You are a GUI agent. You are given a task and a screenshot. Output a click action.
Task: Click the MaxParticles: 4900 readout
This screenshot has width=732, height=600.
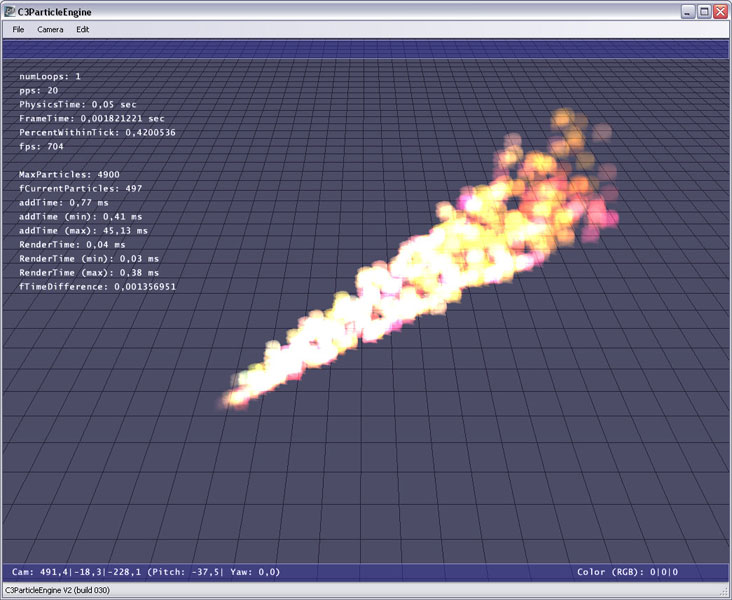point(69,174)
